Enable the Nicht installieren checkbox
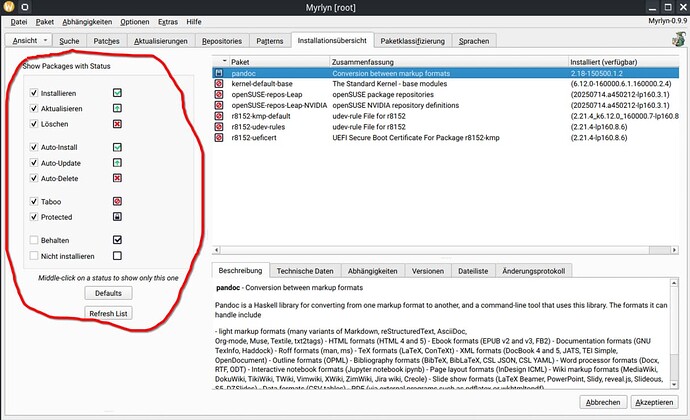The width and height of the screenshot is (690, 420). pos(35,256)
